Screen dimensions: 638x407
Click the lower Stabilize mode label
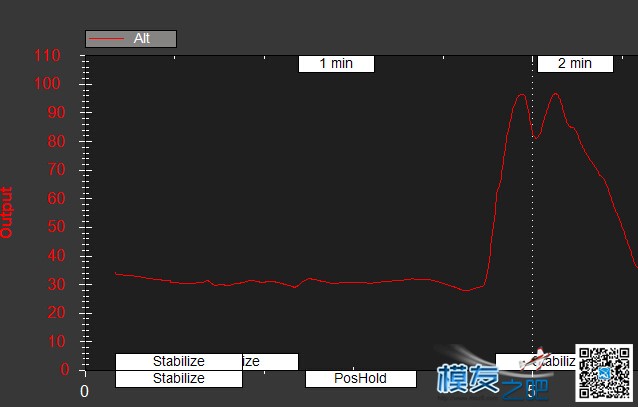click(179, 379)
